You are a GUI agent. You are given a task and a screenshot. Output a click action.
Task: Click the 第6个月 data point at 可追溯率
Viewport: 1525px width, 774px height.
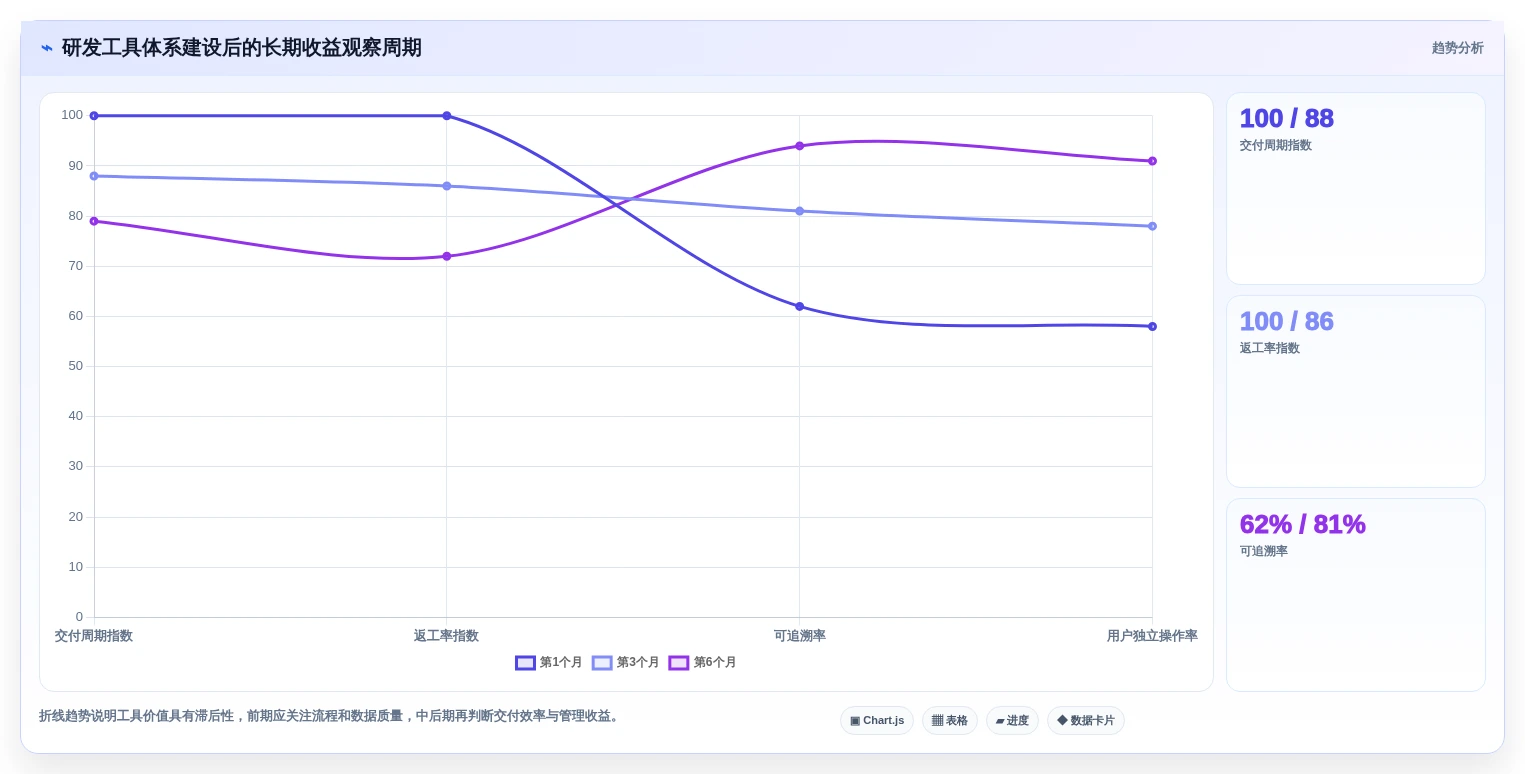click(x=800, y=146)
